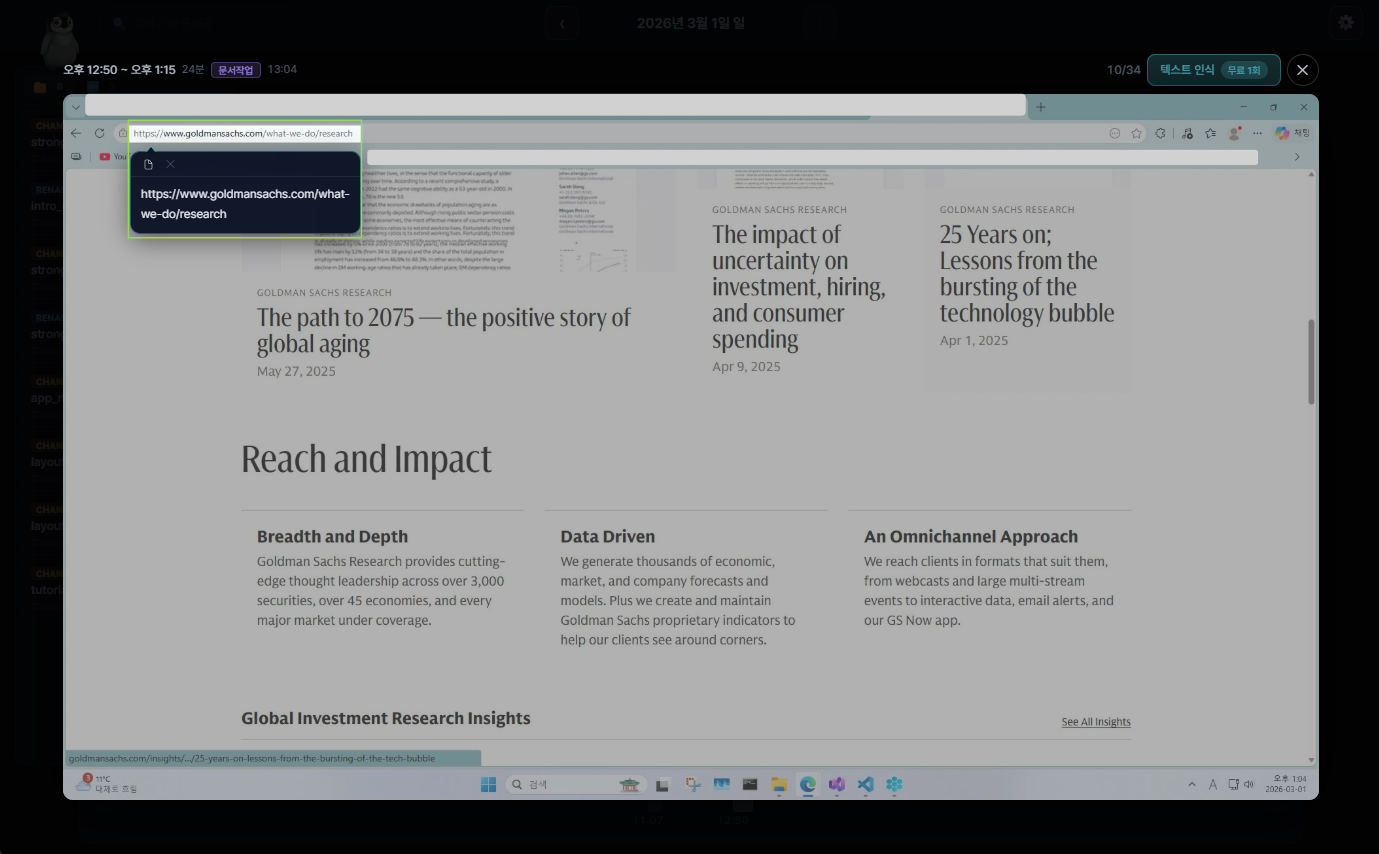Click the May 27, 2025 article date
The image size is (1379, 854).
click(x=296, y=371)
